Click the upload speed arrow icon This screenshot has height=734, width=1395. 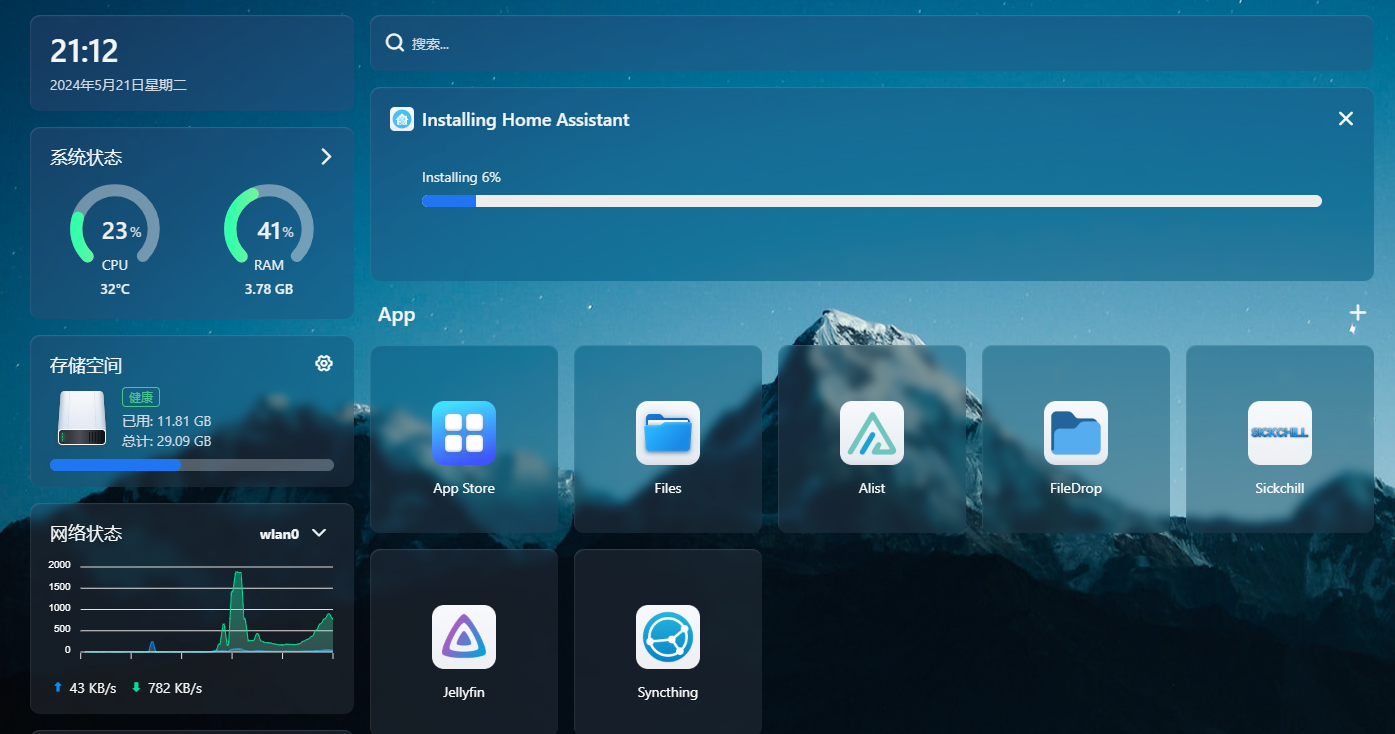click(x=57, y=688)
